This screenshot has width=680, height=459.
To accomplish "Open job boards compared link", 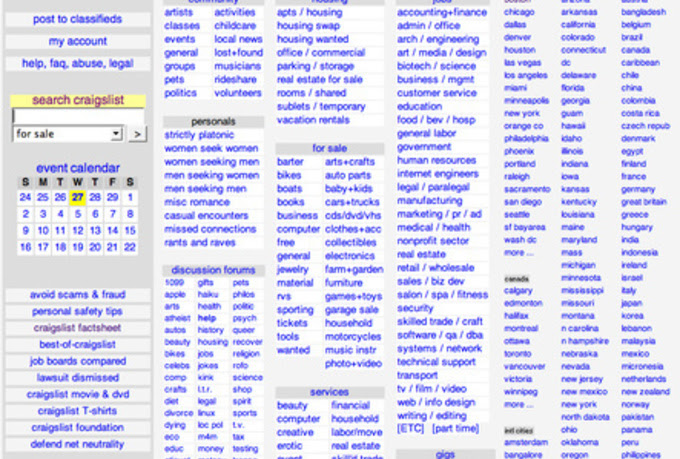I will pyautogui.click(x=78, y=361).
